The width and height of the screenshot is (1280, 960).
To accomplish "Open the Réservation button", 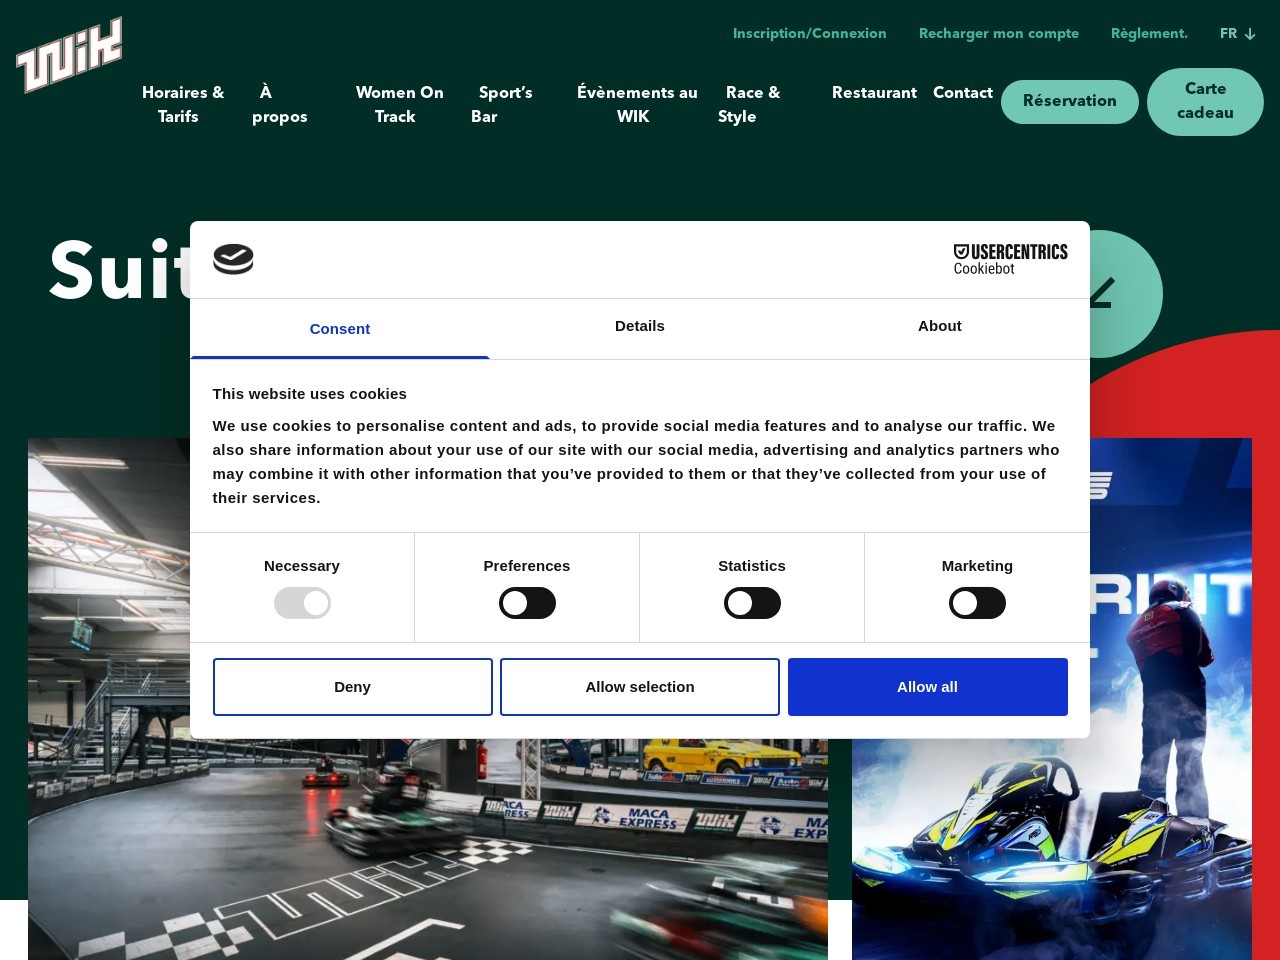I will [1070, 101].
